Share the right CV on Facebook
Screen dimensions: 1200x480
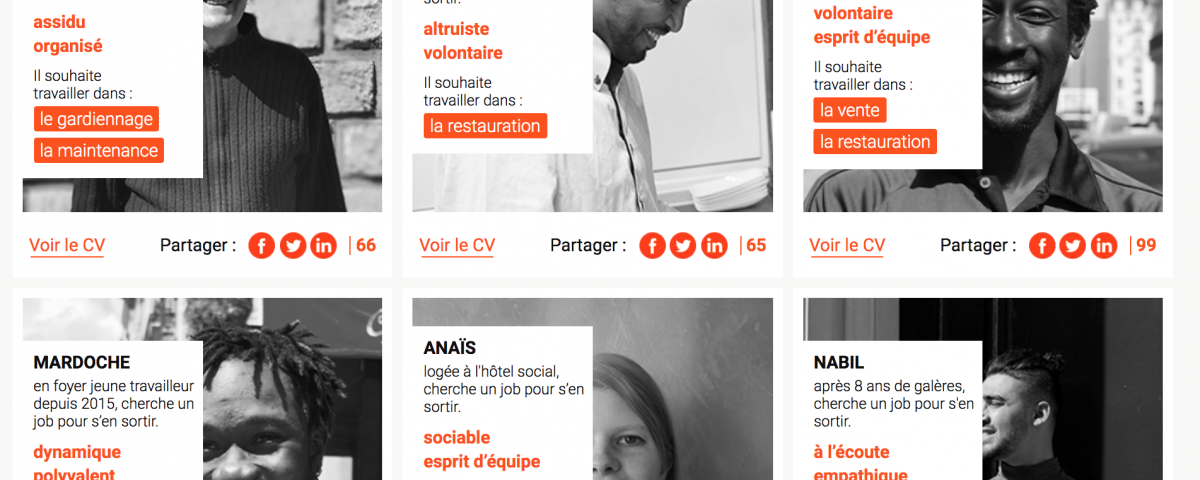pyautogui.click(x=1042, y=246)
